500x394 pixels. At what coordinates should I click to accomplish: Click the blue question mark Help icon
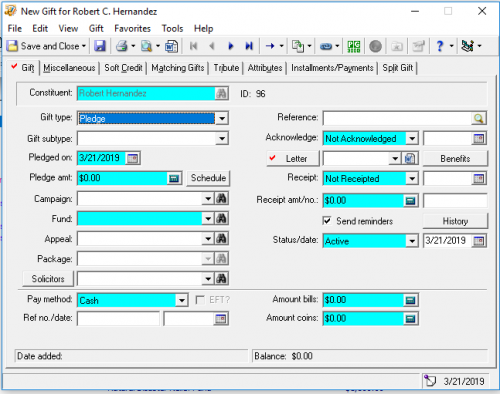click(x=440, y=46)
